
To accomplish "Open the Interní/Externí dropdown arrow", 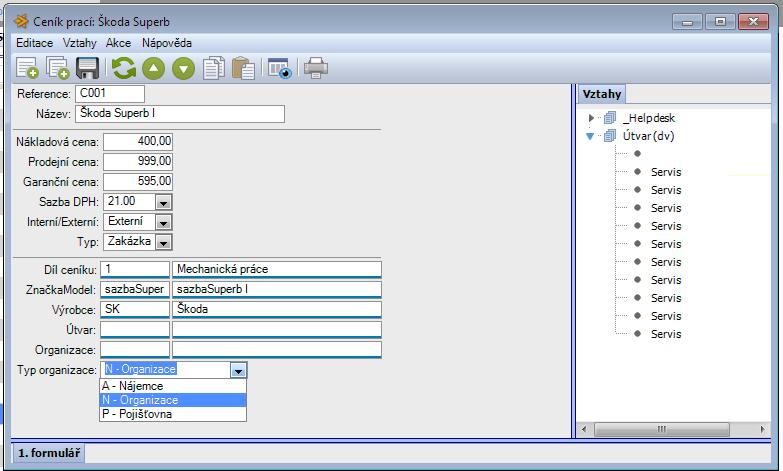I will [x=163, y=222].
